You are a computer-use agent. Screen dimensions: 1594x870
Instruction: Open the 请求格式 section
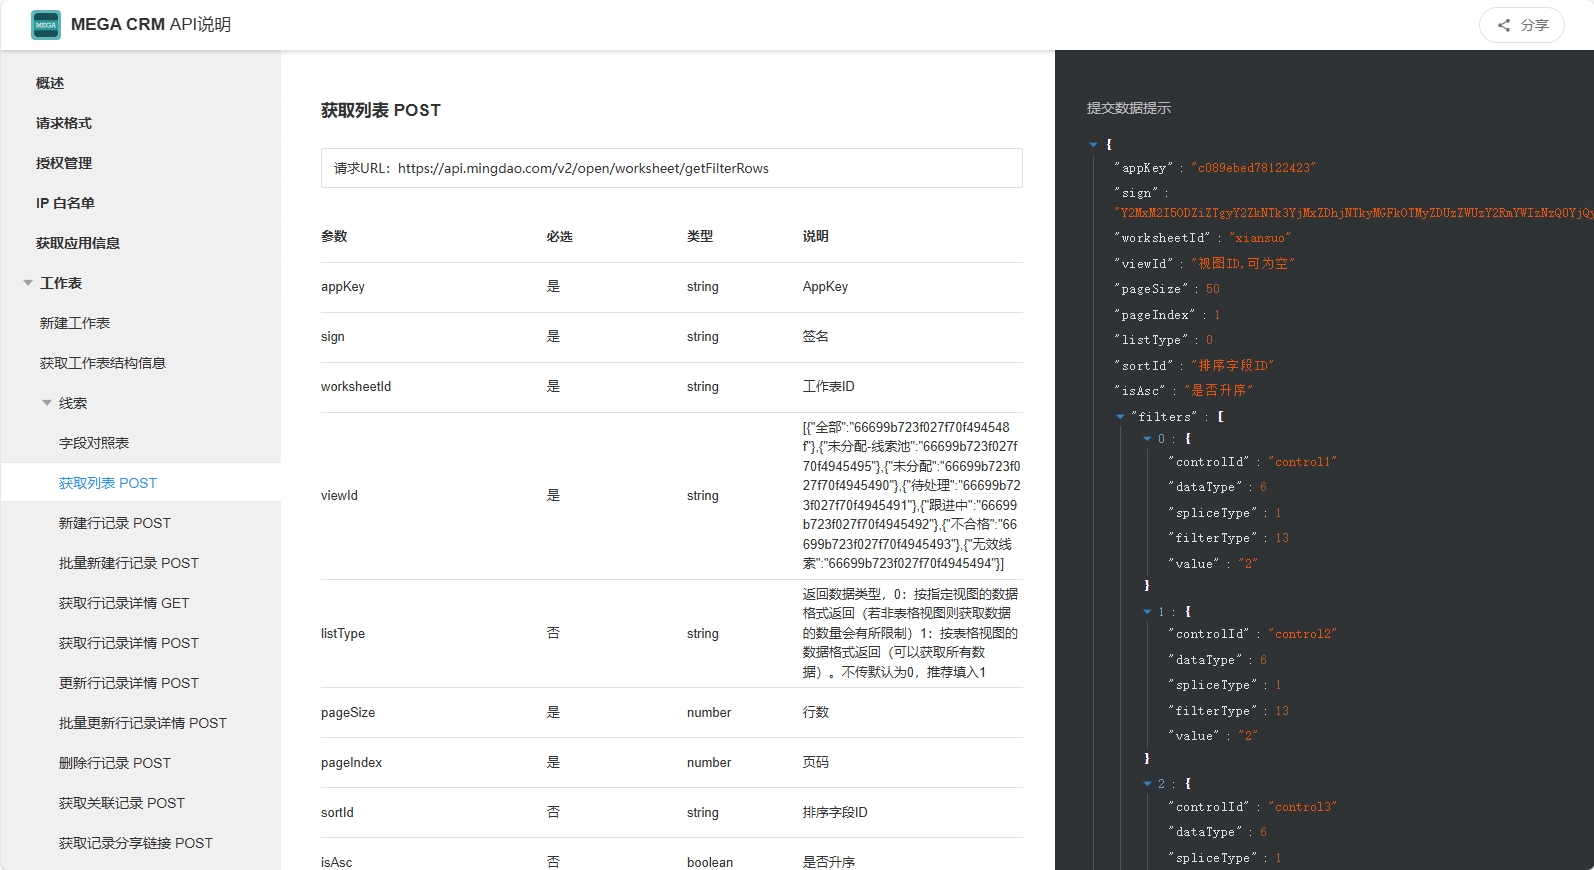point(64,123)
